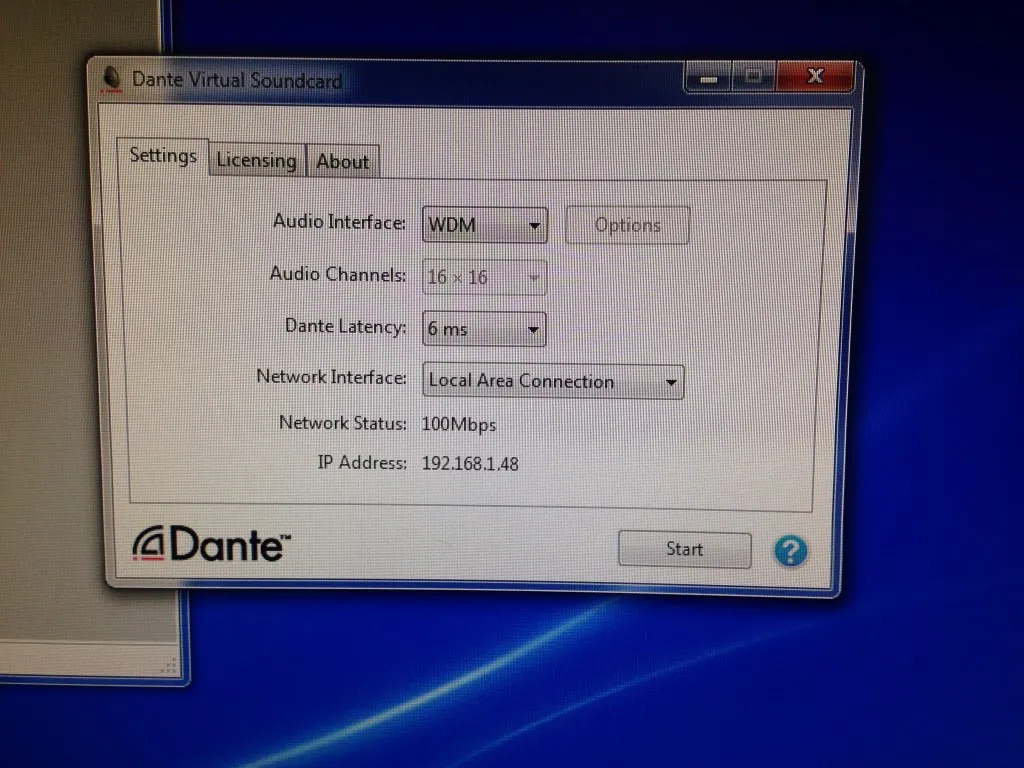Screen dimensions: 1024x768
Task: Click the IP Address label
Action: [362, 462]
